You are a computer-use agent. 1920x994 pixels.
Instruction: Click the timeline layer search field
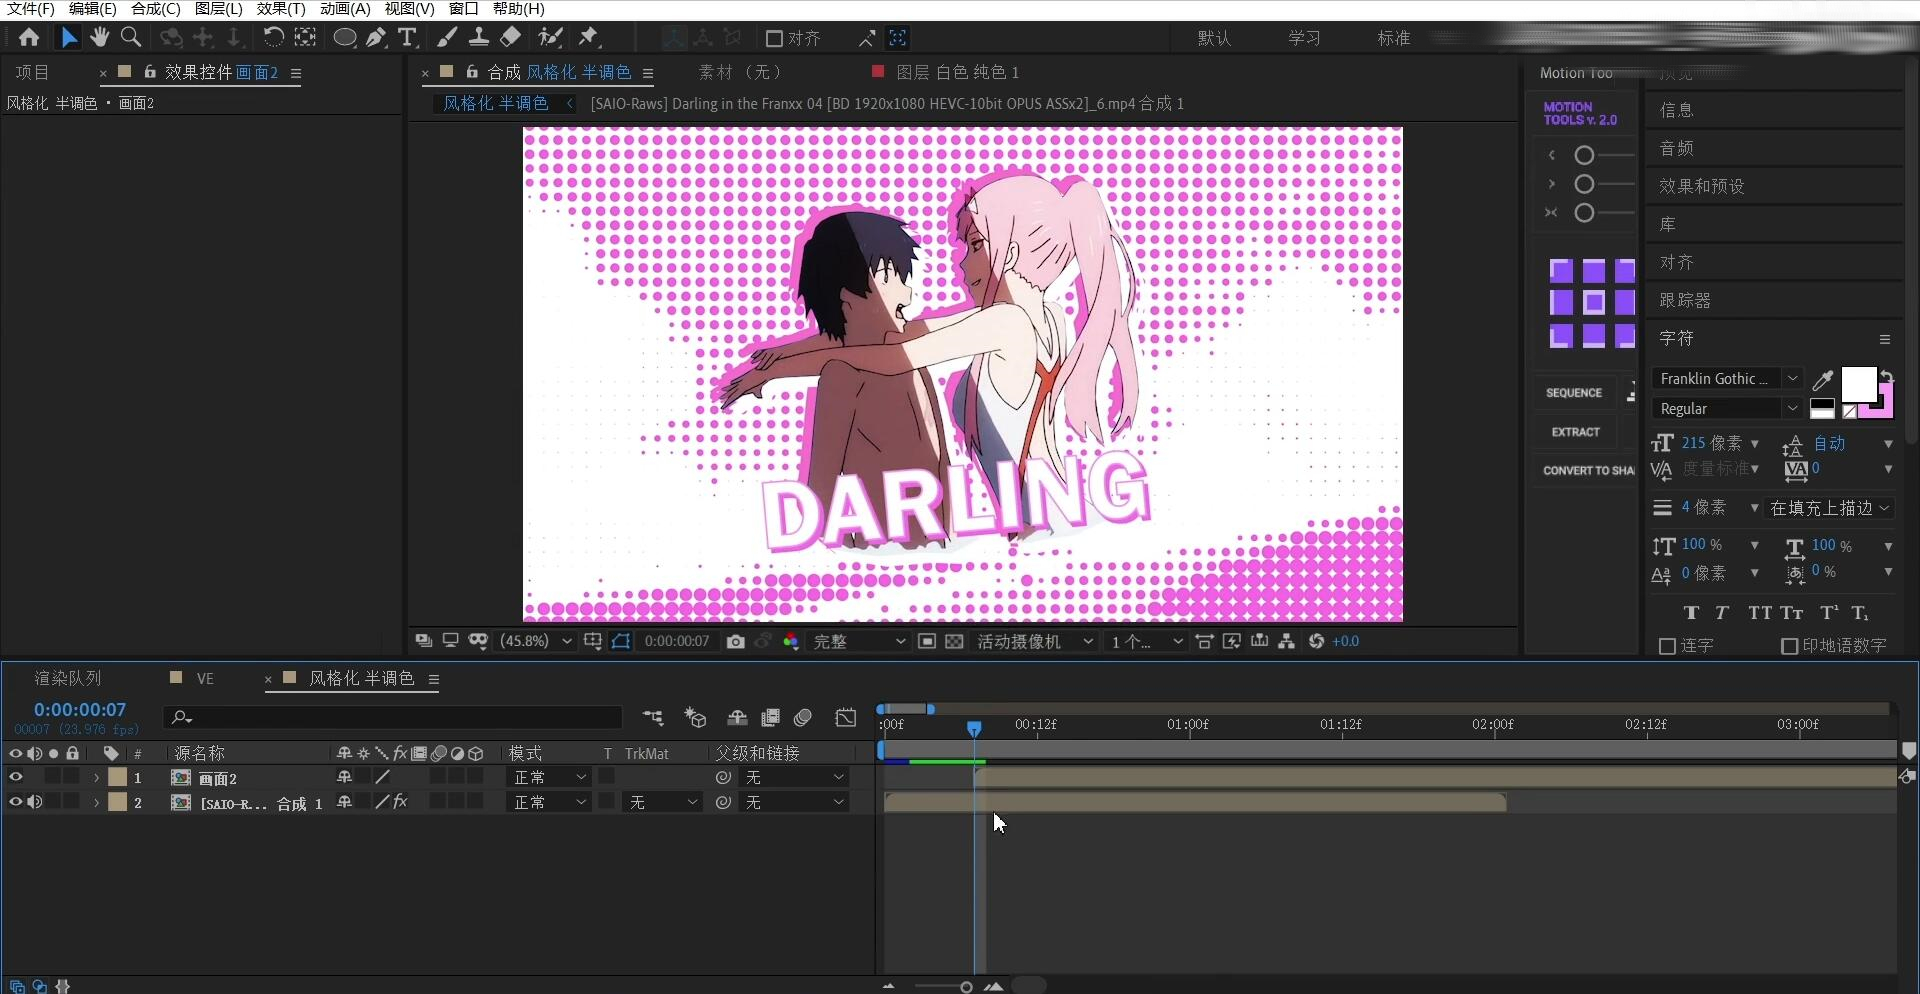point(394,717)
